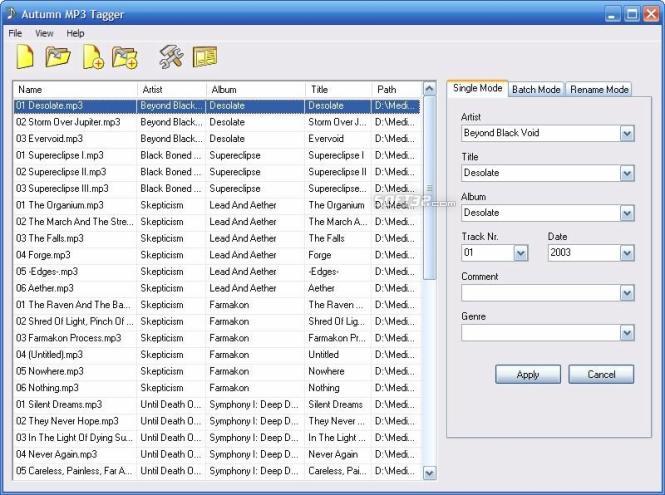Select row '03 Supereclipse III.mp3'
The image size is (665, 495).
click(217, 188)
